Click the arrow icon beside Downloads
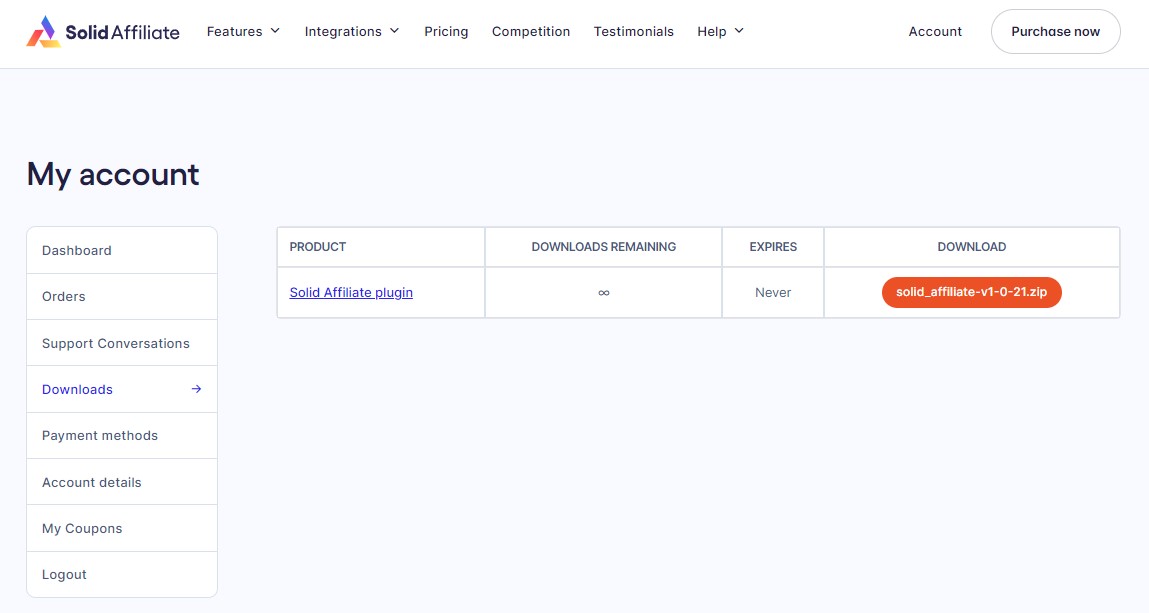Viewport: 1149px width, 613px height. pyautogui.click(x=196, y=389)
